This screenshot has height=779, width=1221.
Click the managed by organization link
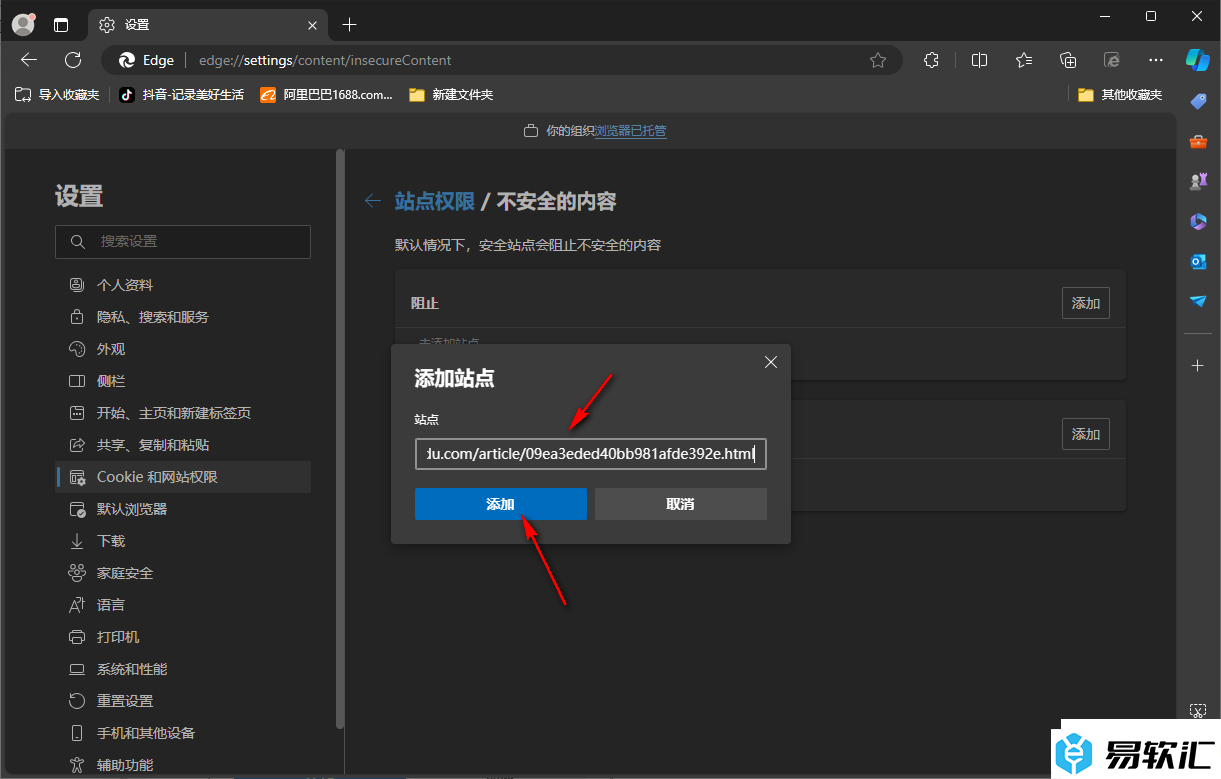[x=630, y=131]
